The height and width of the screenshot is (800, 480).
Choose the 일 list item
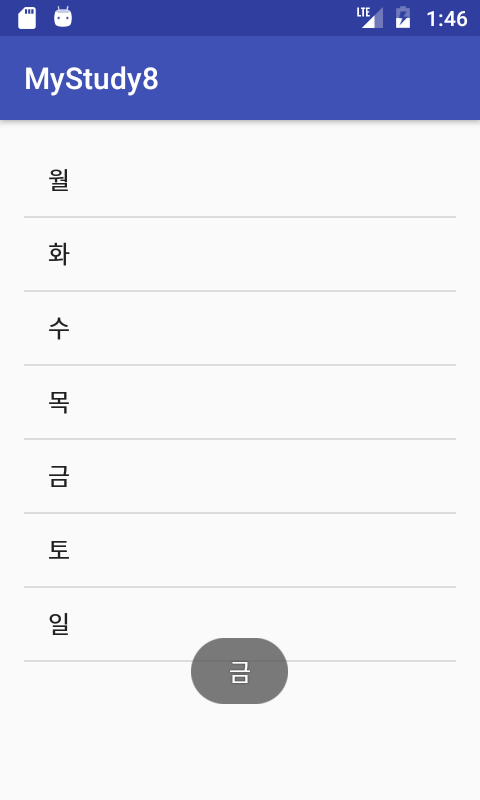pos(240,624)
